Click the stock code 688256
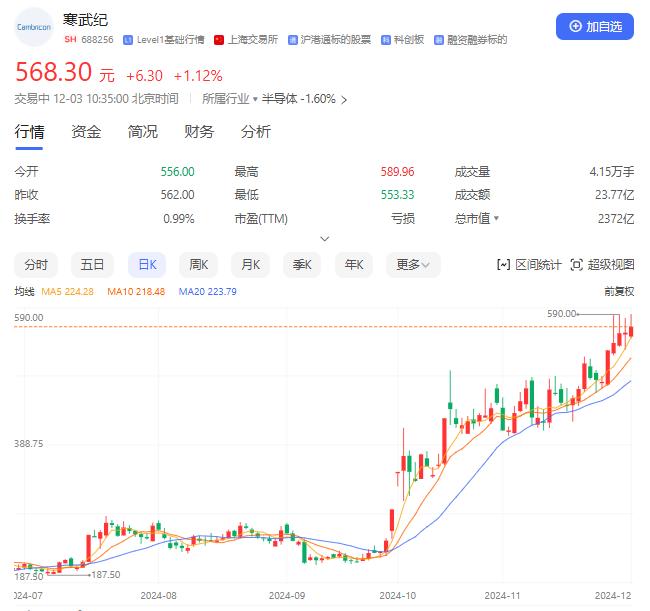 coord(97,40)
